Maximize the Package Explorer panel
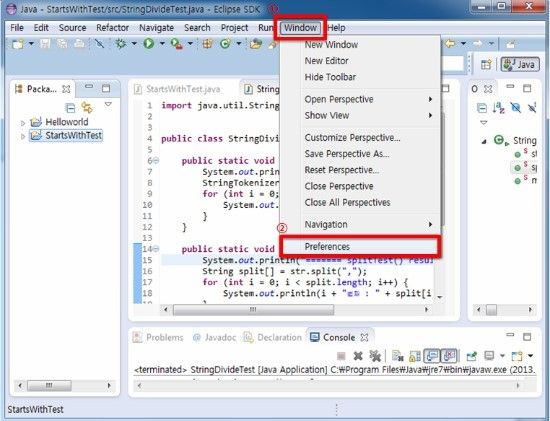The width and height of the screenshot is (550, 421). pyautogui.click(x=106, y=88)
